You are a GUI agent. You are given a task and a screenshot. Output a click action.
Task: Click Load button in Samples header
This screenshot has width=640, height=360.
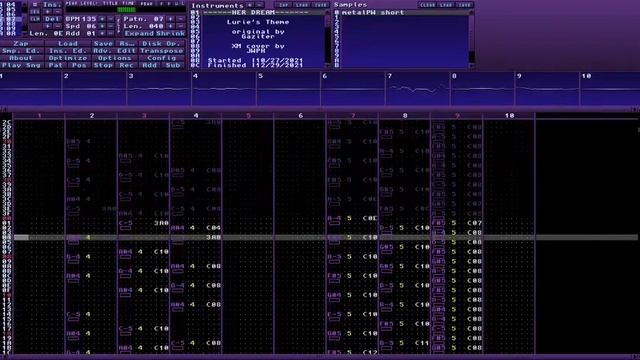pyautogui.click(x=446, y=5)
